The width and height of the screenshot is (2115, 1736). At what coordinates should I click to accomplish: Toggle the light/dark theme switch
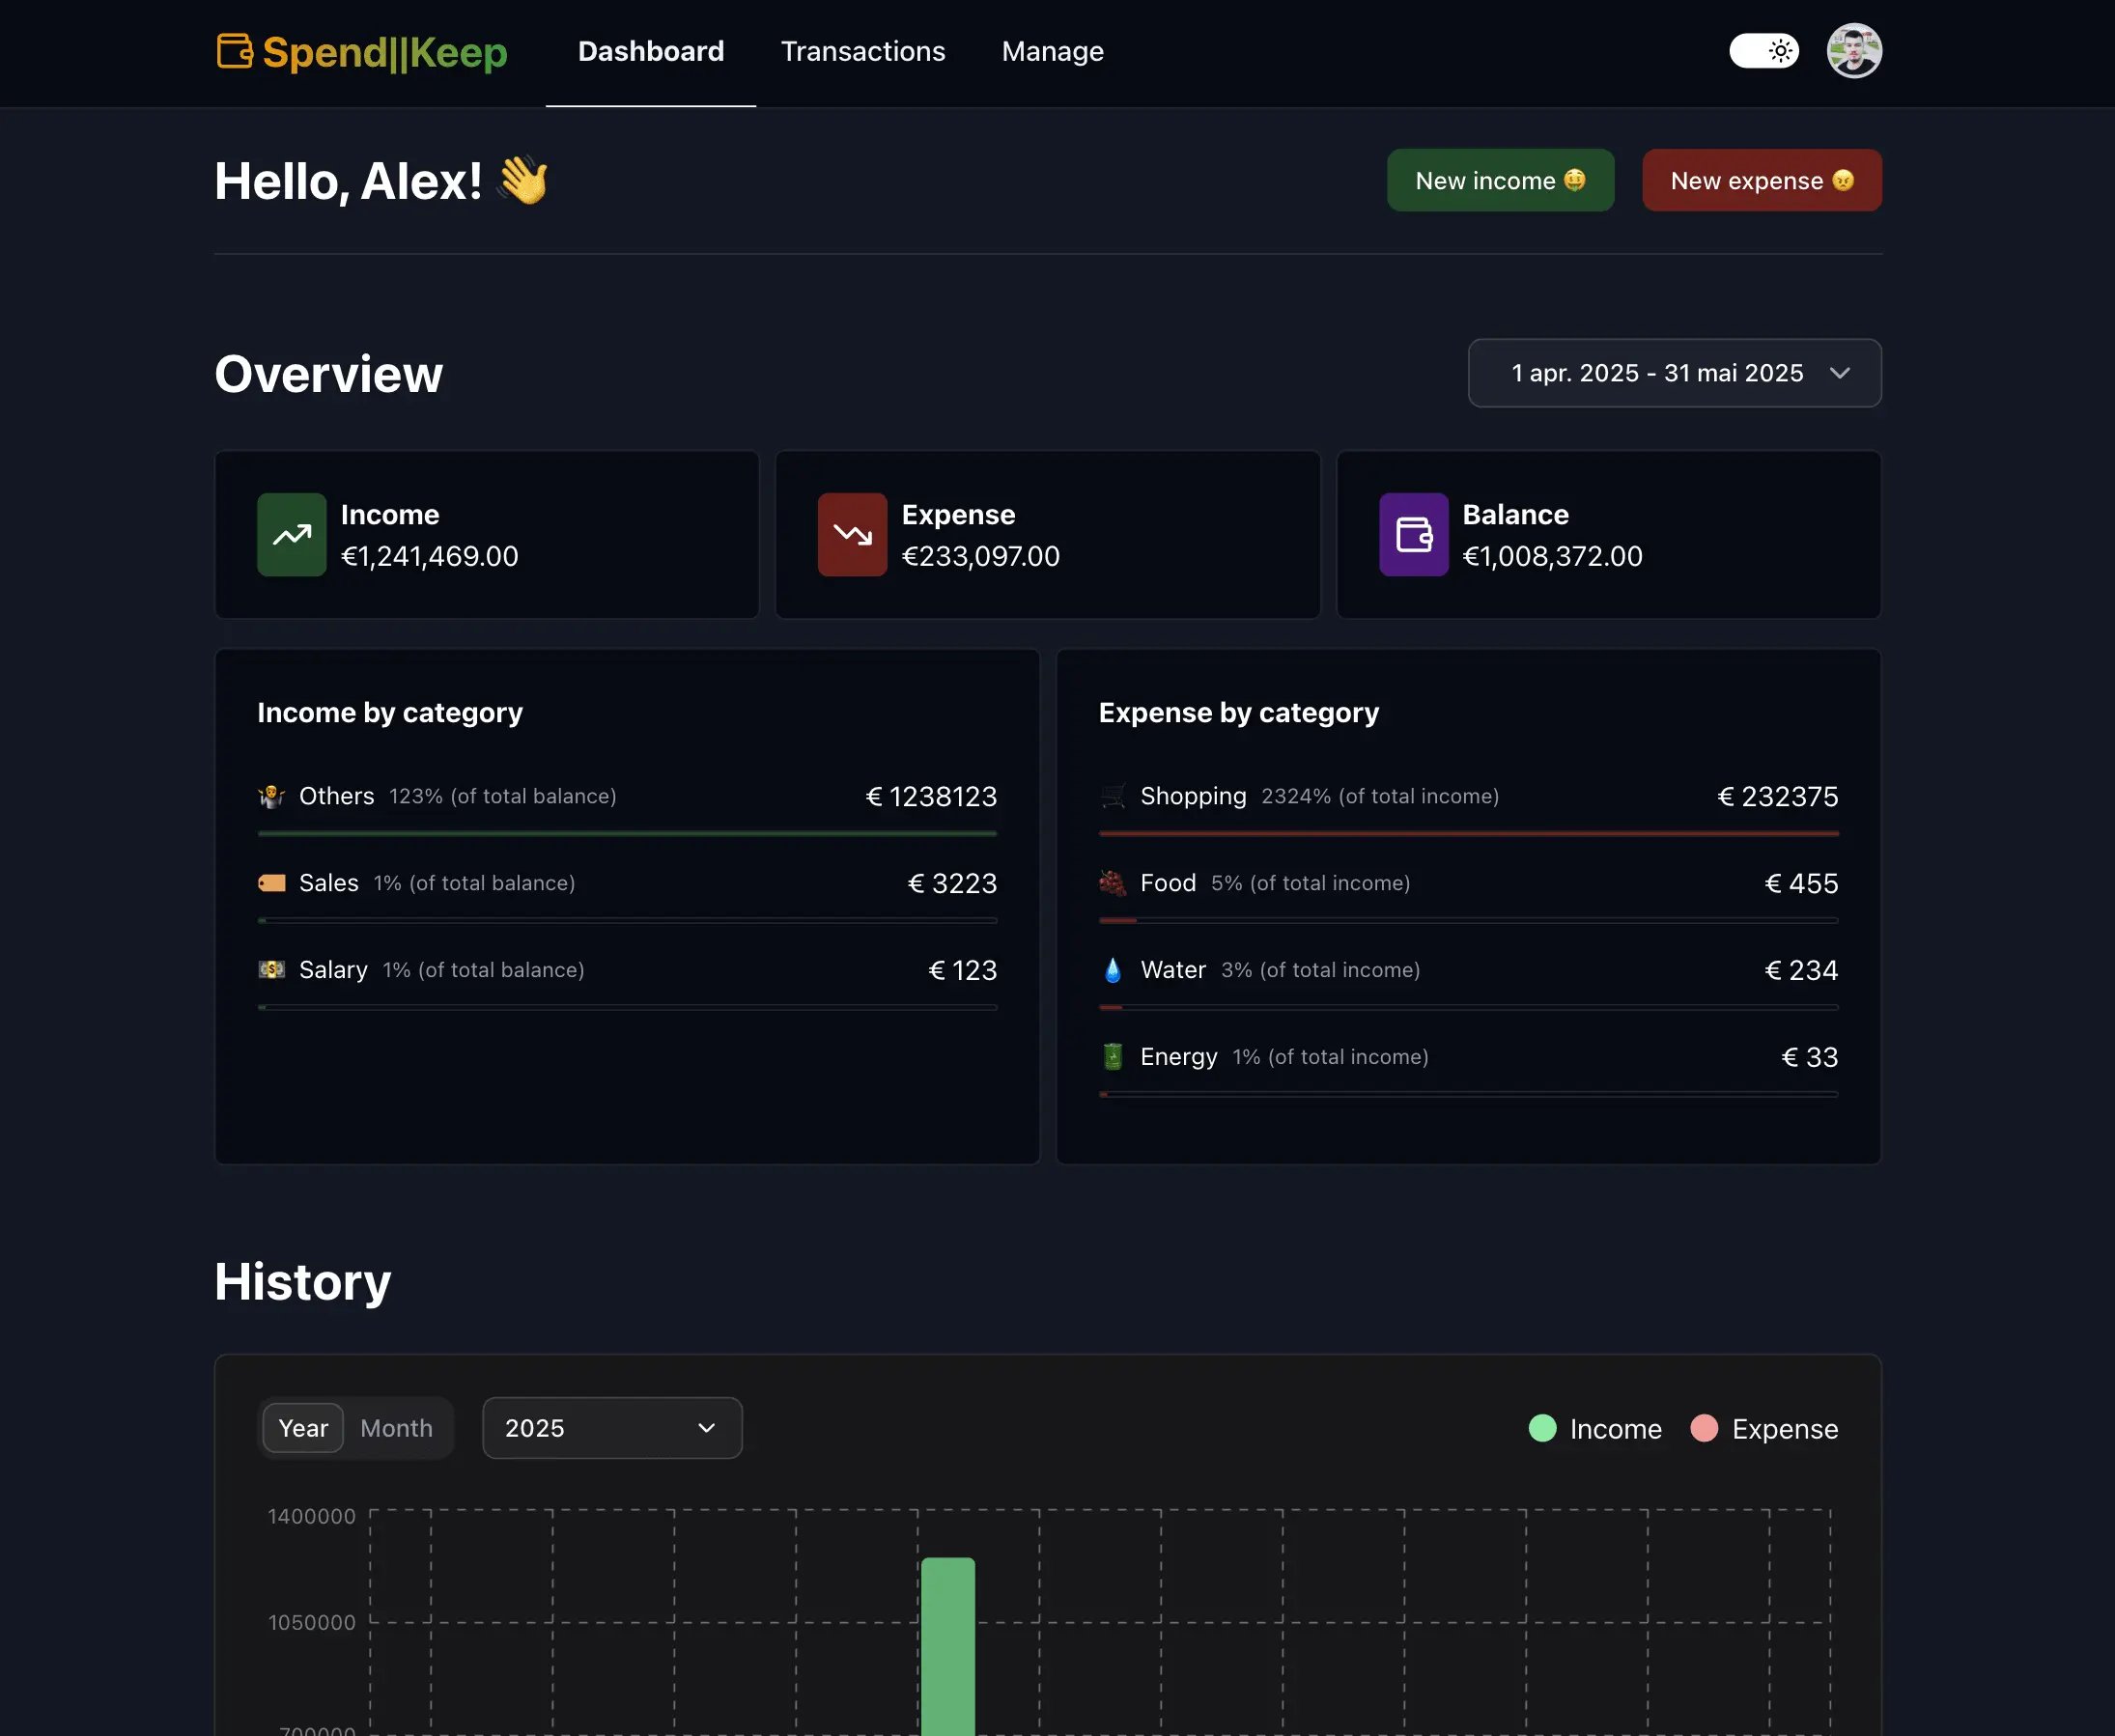(1763, 51)
